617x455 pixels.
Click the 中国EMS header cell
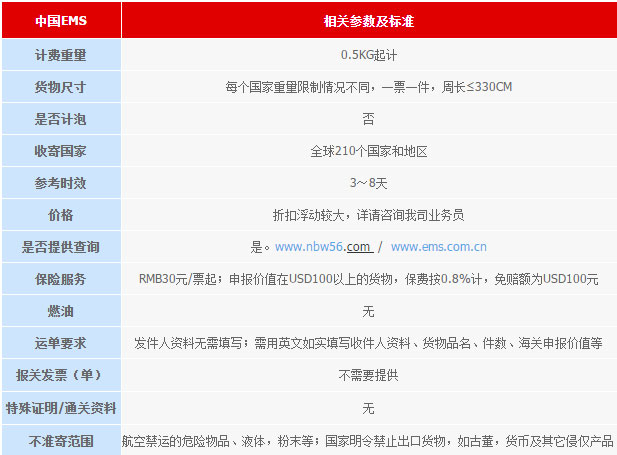point(61,20)
